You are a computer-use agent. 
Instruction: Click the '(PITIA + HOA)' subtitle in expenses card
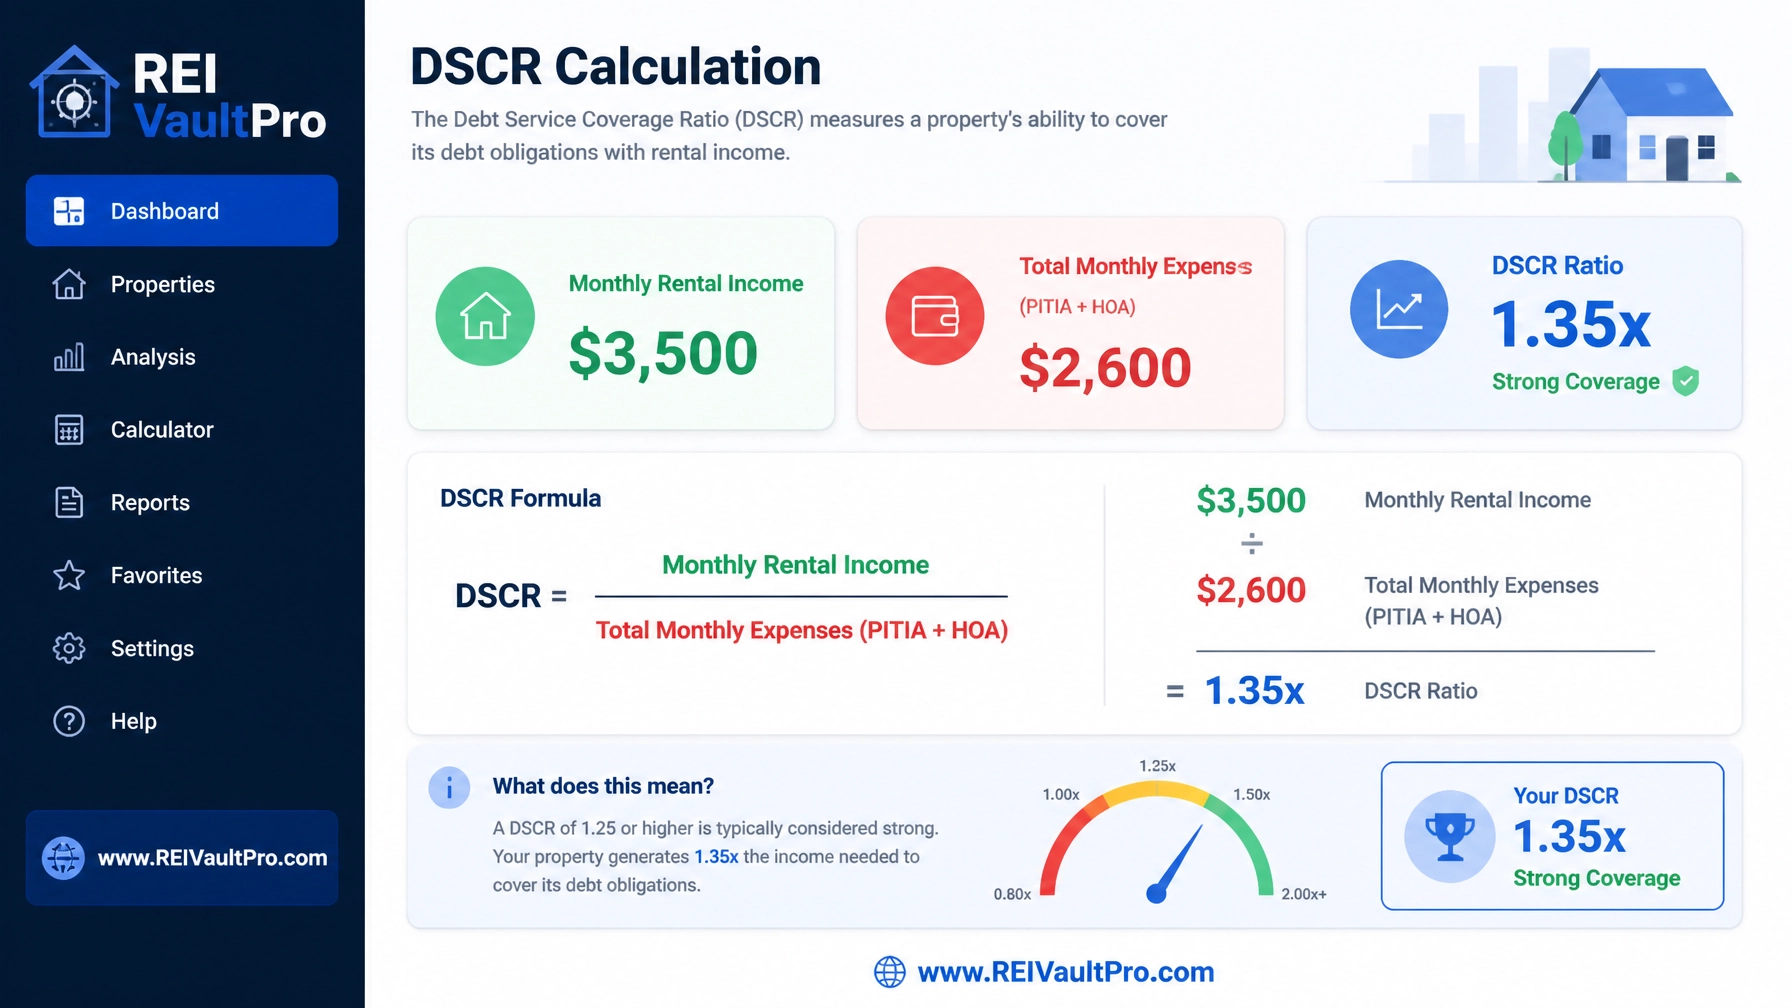[1077, 307]
